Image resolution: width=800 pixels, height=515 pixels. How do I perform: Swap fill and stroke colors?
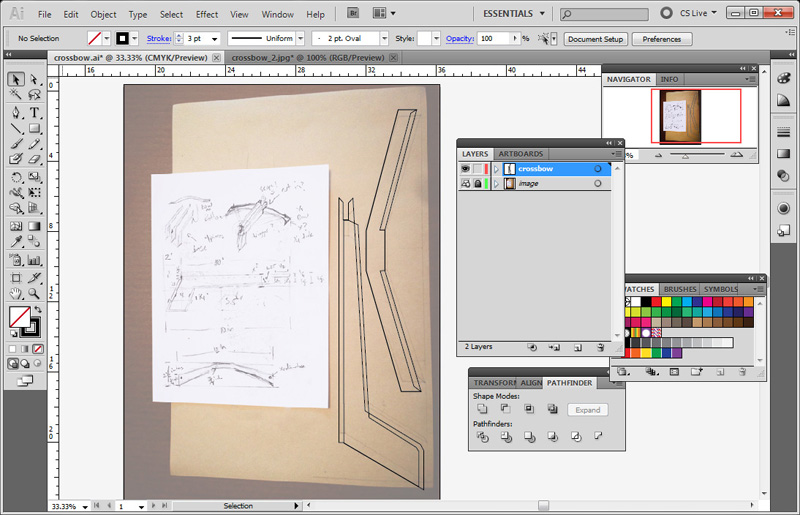pos(38,309)
